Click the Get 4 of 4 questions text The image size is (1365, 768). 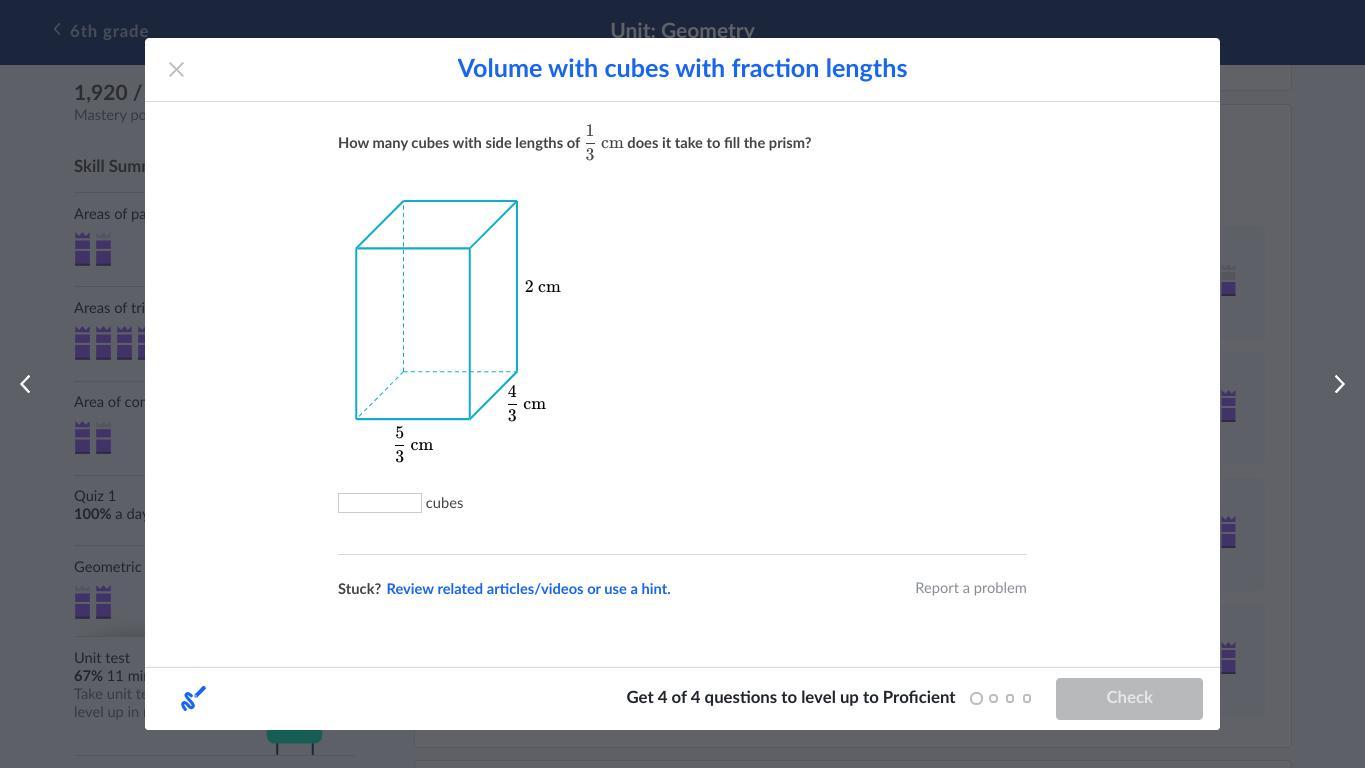(x=790, y=698)
